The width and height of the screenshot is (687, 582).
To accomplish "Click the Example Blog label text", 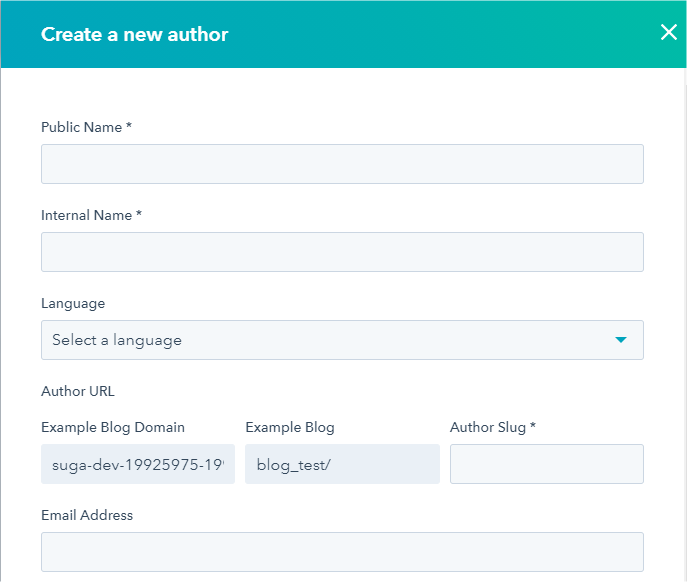I will tap(290, 427).
